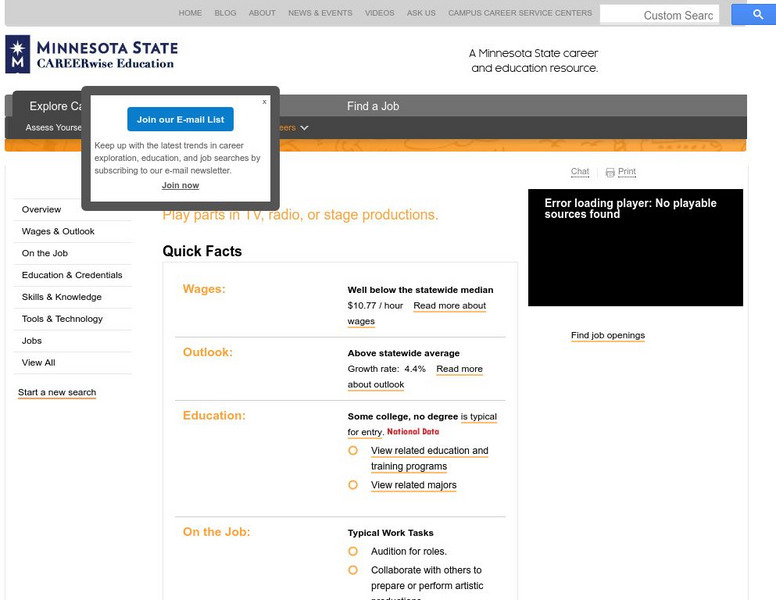
Task: Click the National Data label
Action: [413, 432]
